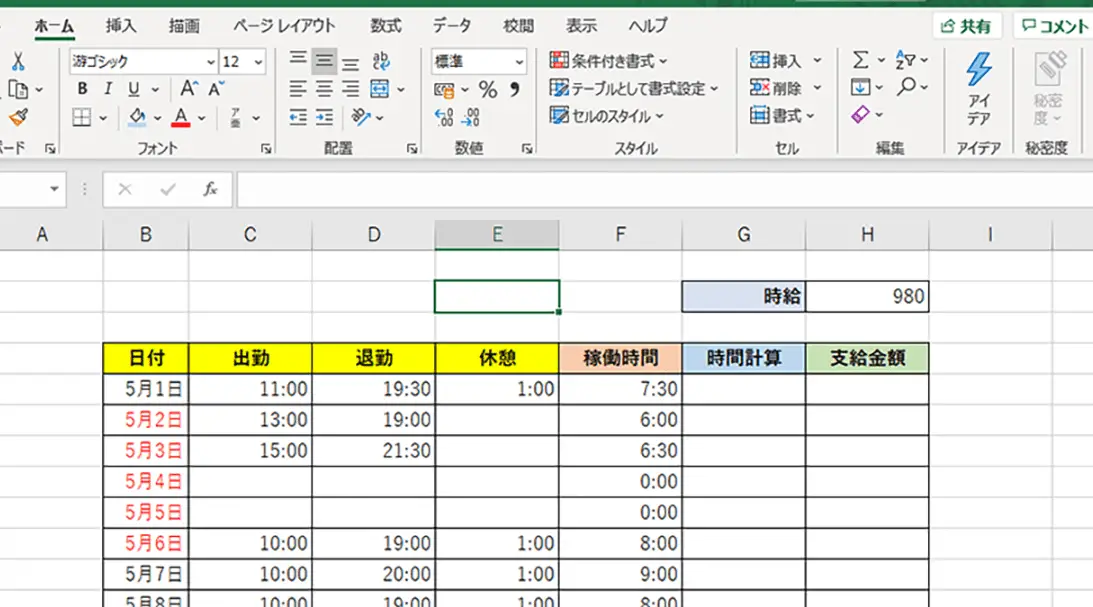Click the 共有 share button
This screenshot has height=607, width=1093.
(966, 26)
